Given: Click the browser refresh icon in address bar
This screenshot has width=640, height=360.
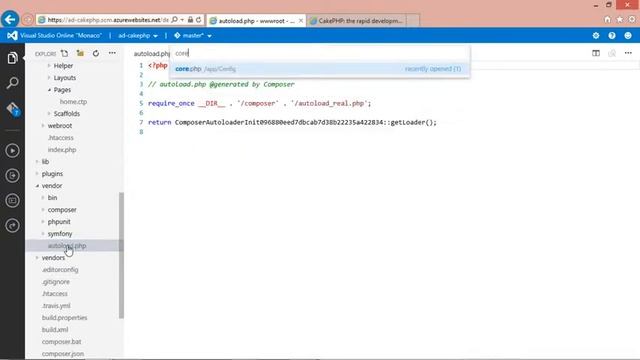Looking at the screenshot, I should pyautogui.click(x=199, y=20).
